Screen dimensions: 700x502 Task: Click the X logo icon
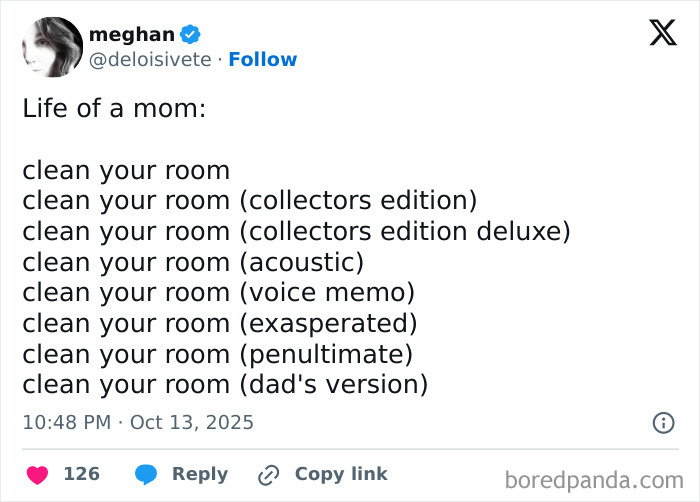(662, 34)
